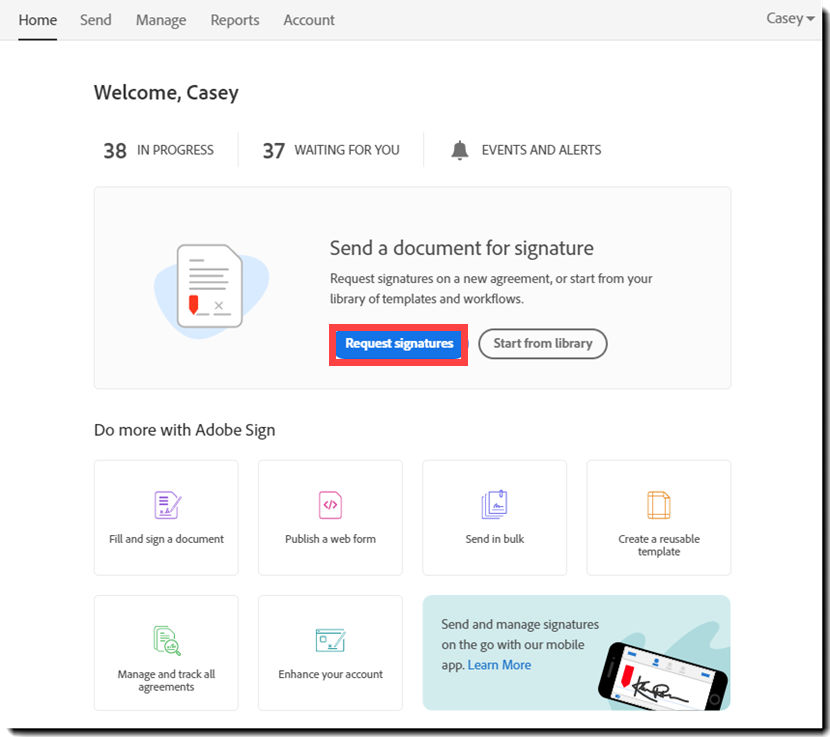The width and height of the screenshot is (830, 737).
Task: Open Create a reusable template icon
Action: (658, 505)
